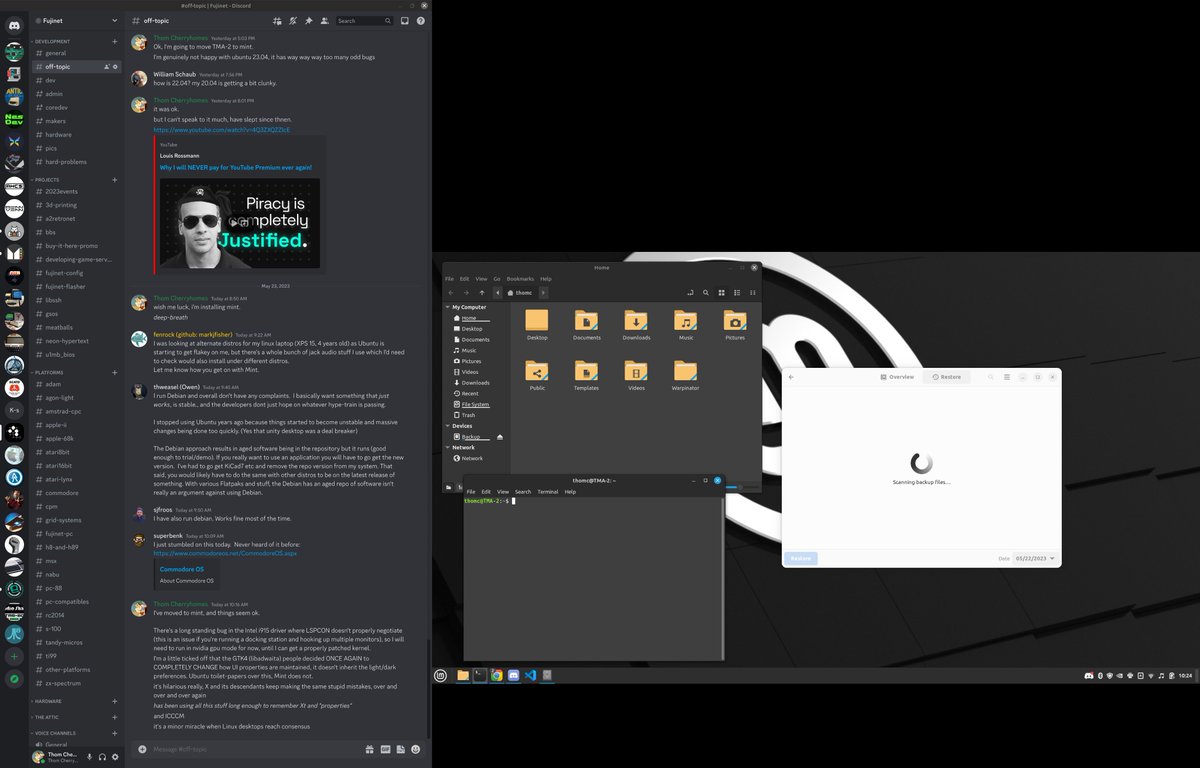Screen dimensions: 1200x768
Task: Switch file manager to list view
Action: 737,293
